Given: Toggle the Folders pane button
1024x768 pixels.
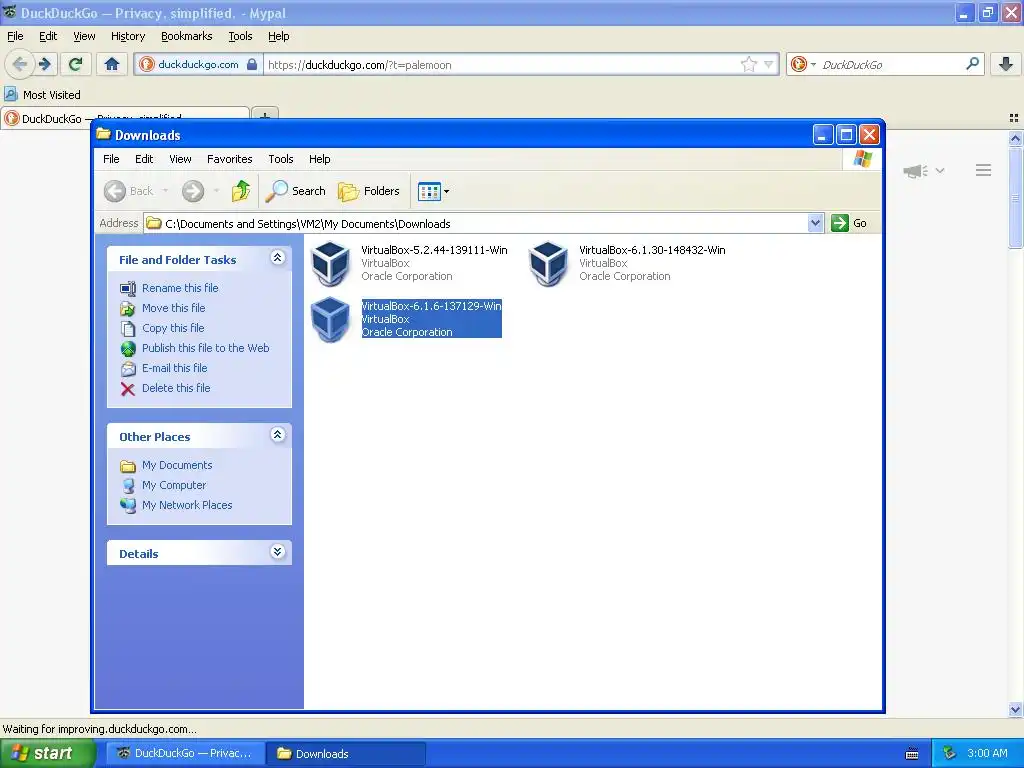Looking at the screenshot, I should (369, 191).
